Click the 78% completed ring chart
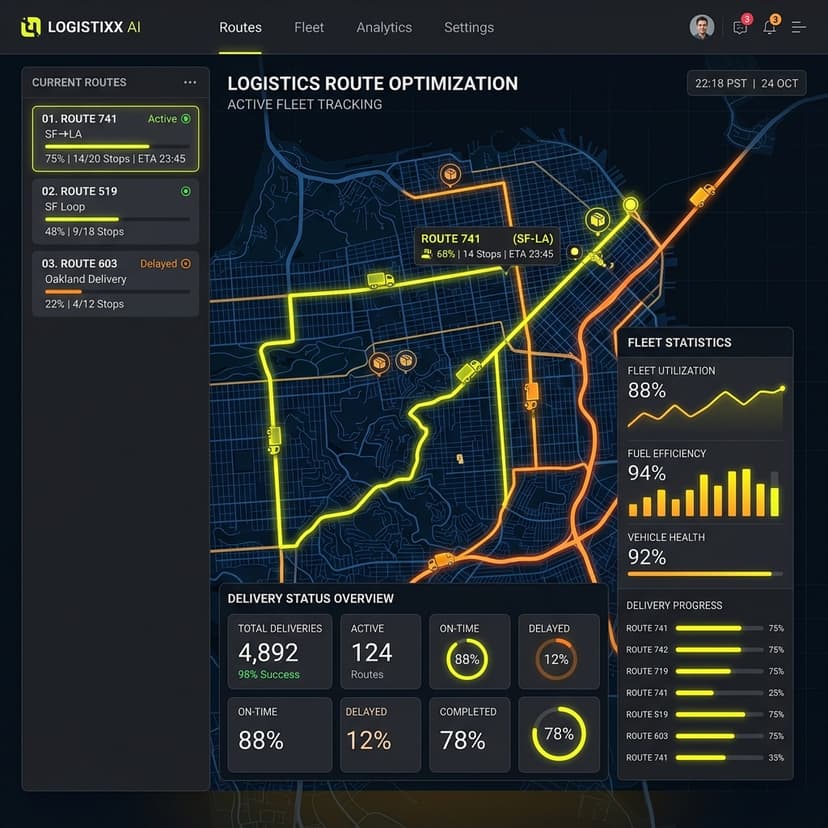Viewport: 828px width, 828px height. 559,734
